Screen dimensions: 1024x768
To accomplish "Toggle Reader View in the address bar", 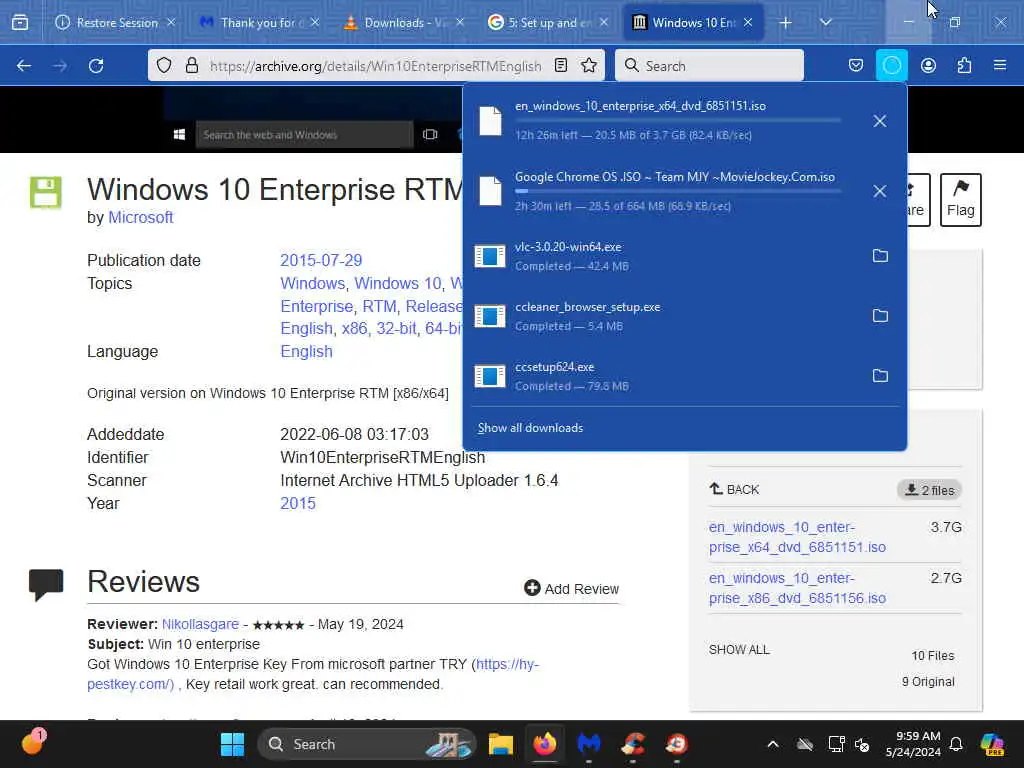I will [x=561, y=66].
